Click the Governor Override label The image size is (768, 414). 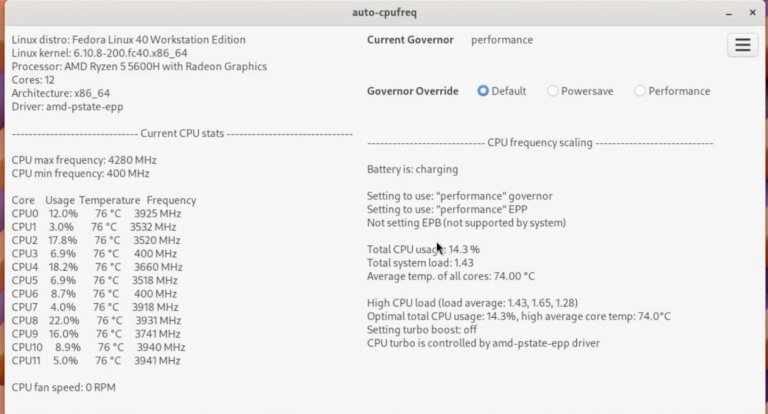tap(413, 91)
